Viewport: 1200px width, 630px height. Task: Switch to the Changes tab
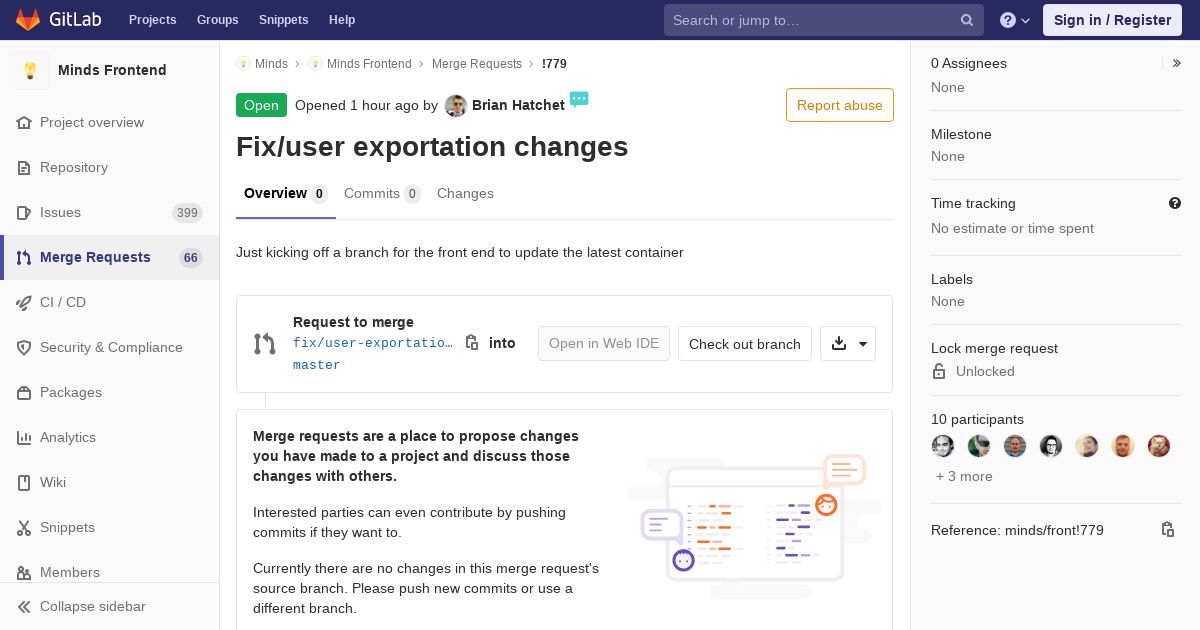click(x=465, y=193)
